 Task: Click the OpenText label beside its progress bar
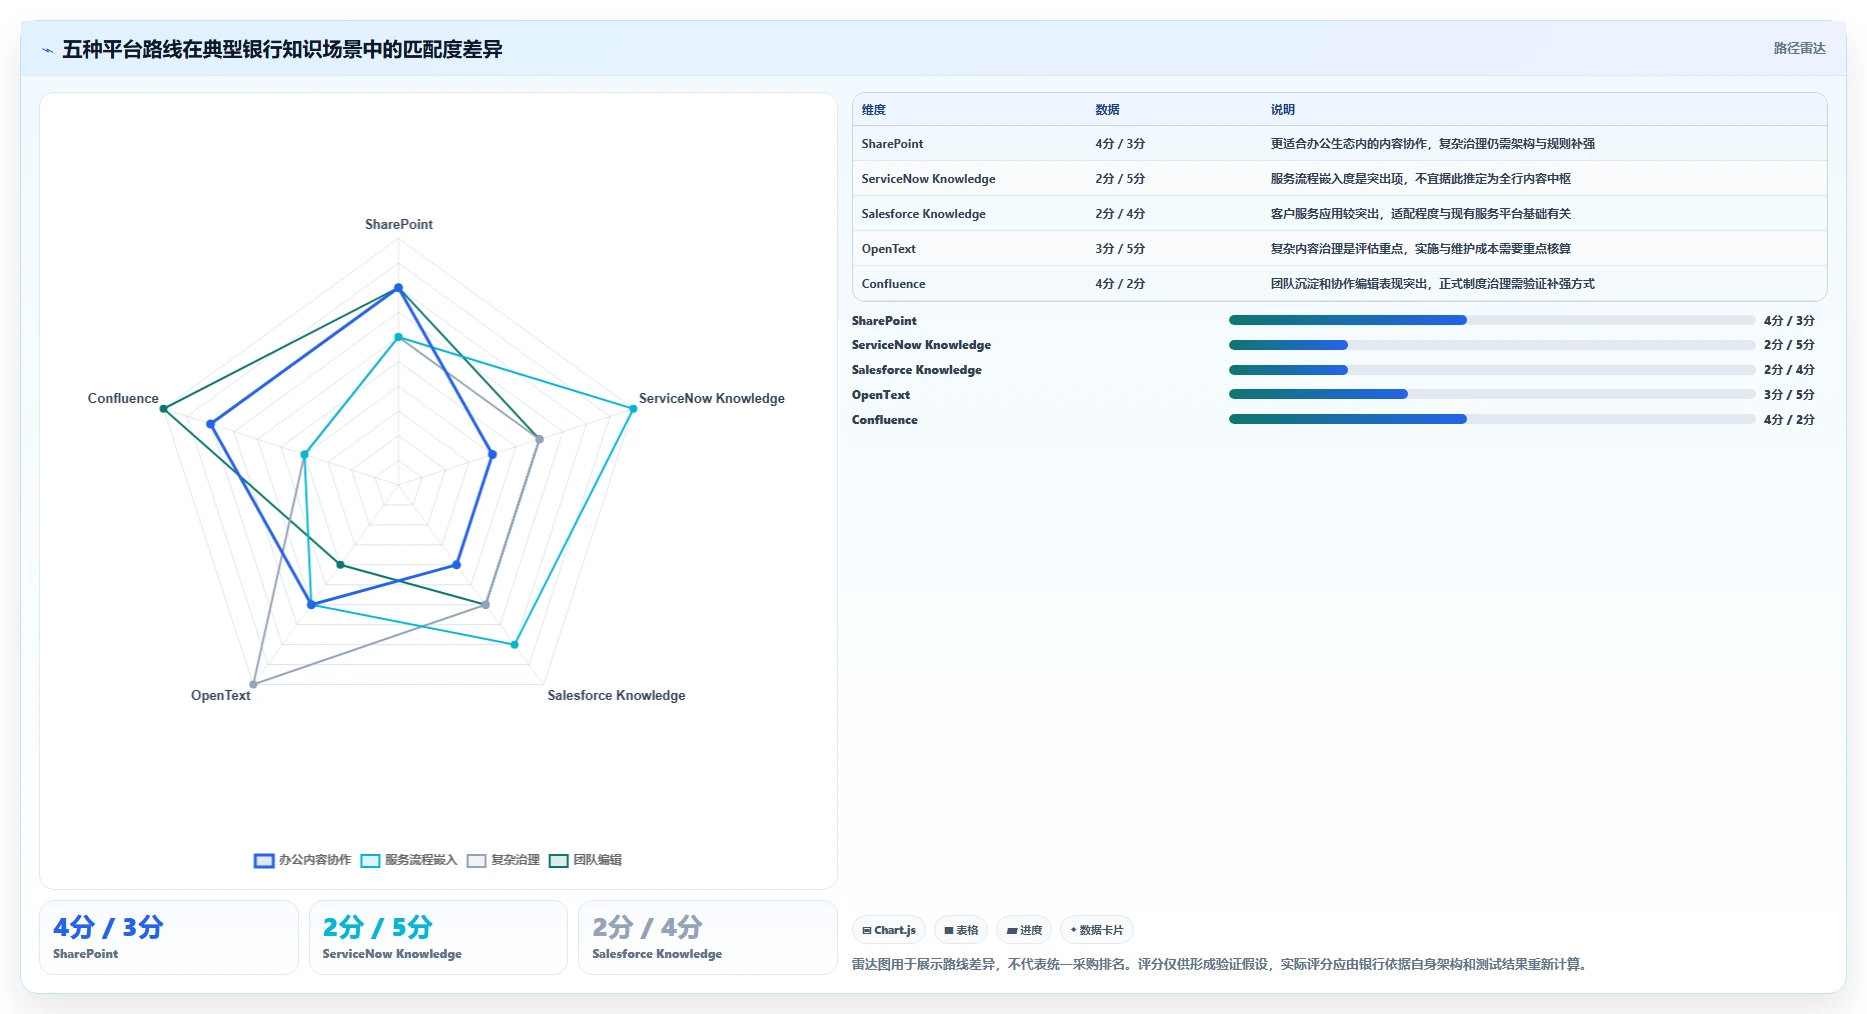[881, 395]
